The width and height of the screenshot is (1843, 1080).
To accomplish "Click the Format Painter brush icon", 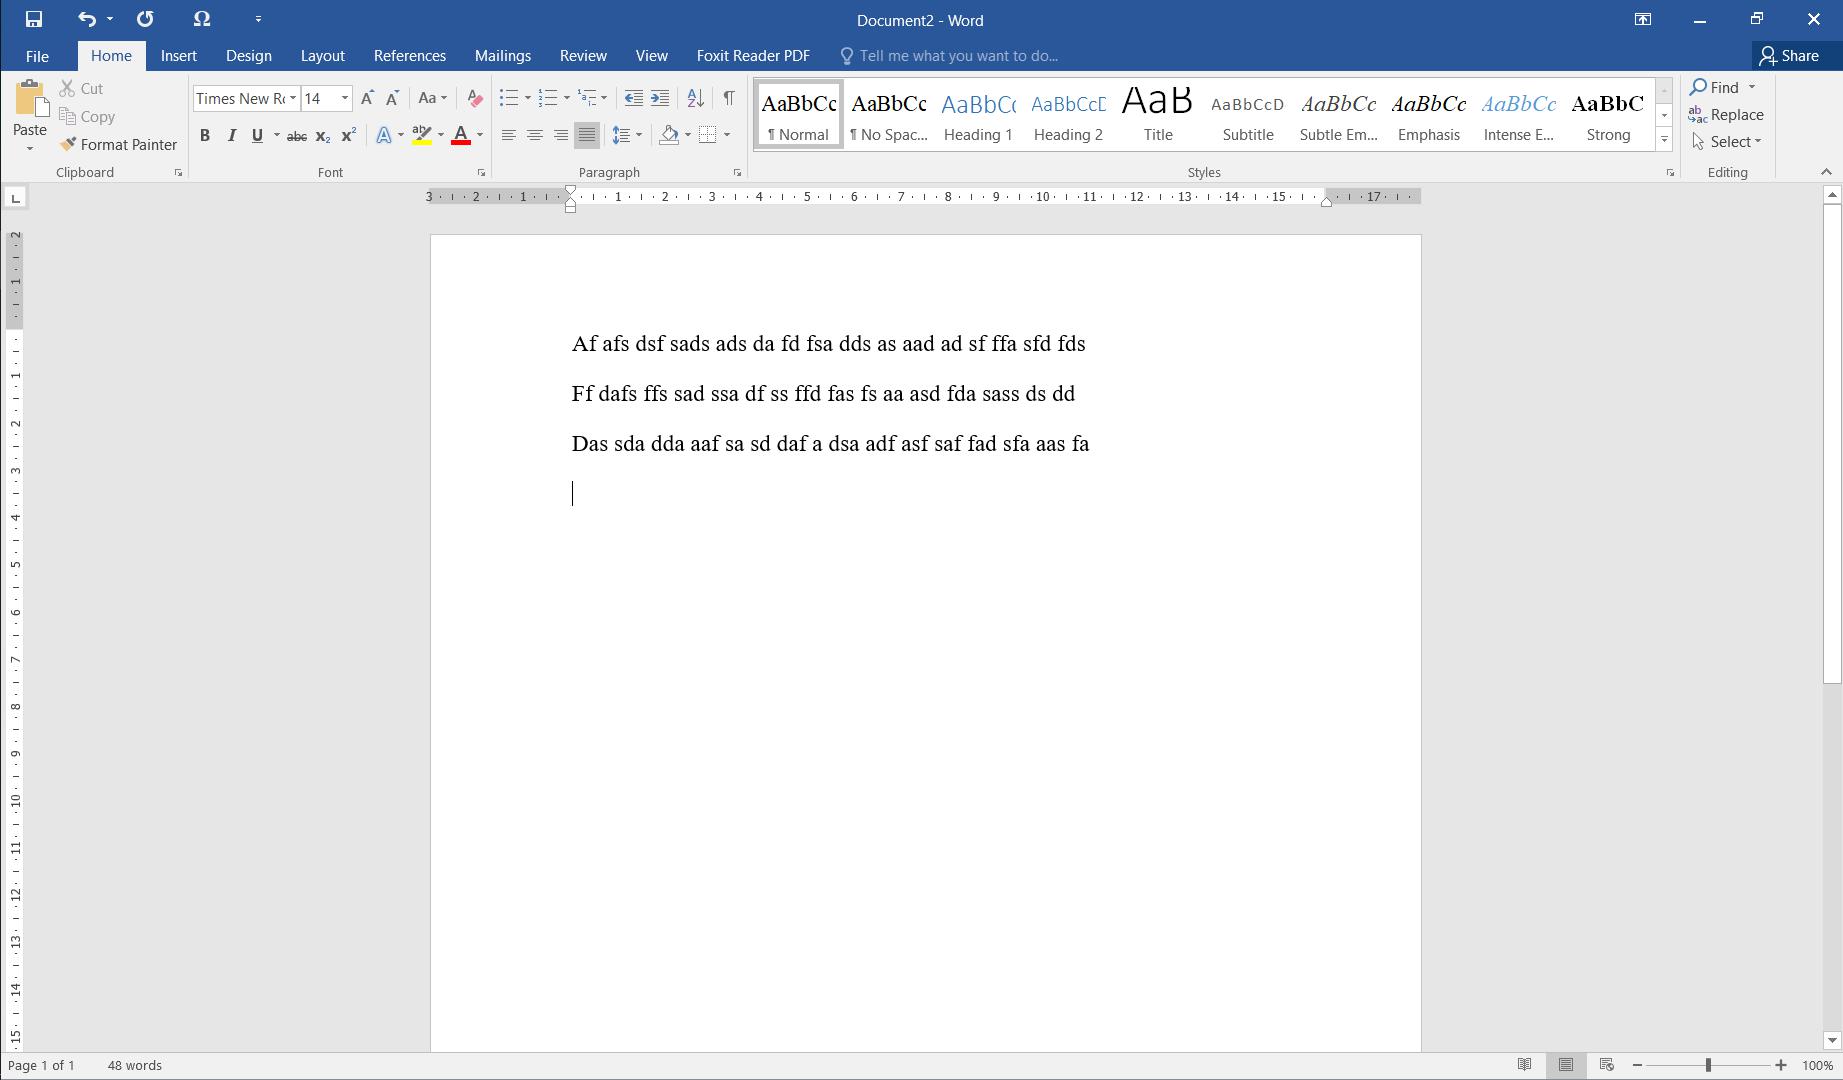I will (x=68, y=144).
